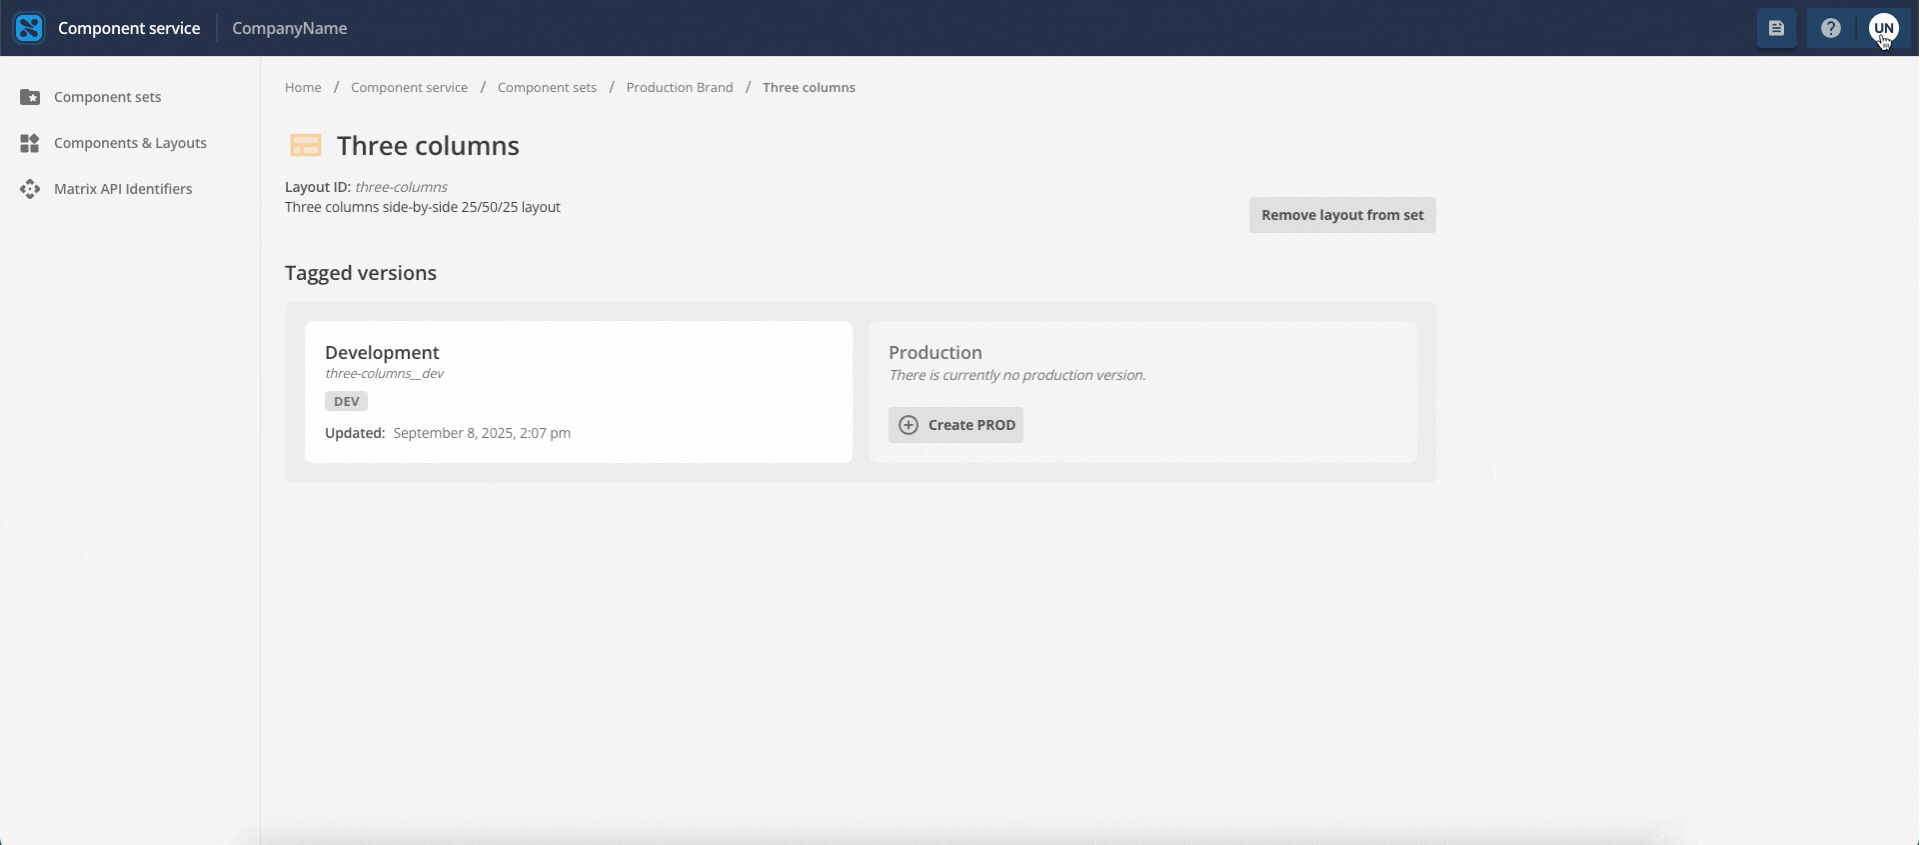Open the Development version card
1920x845 pixels.
click(579, 392)
